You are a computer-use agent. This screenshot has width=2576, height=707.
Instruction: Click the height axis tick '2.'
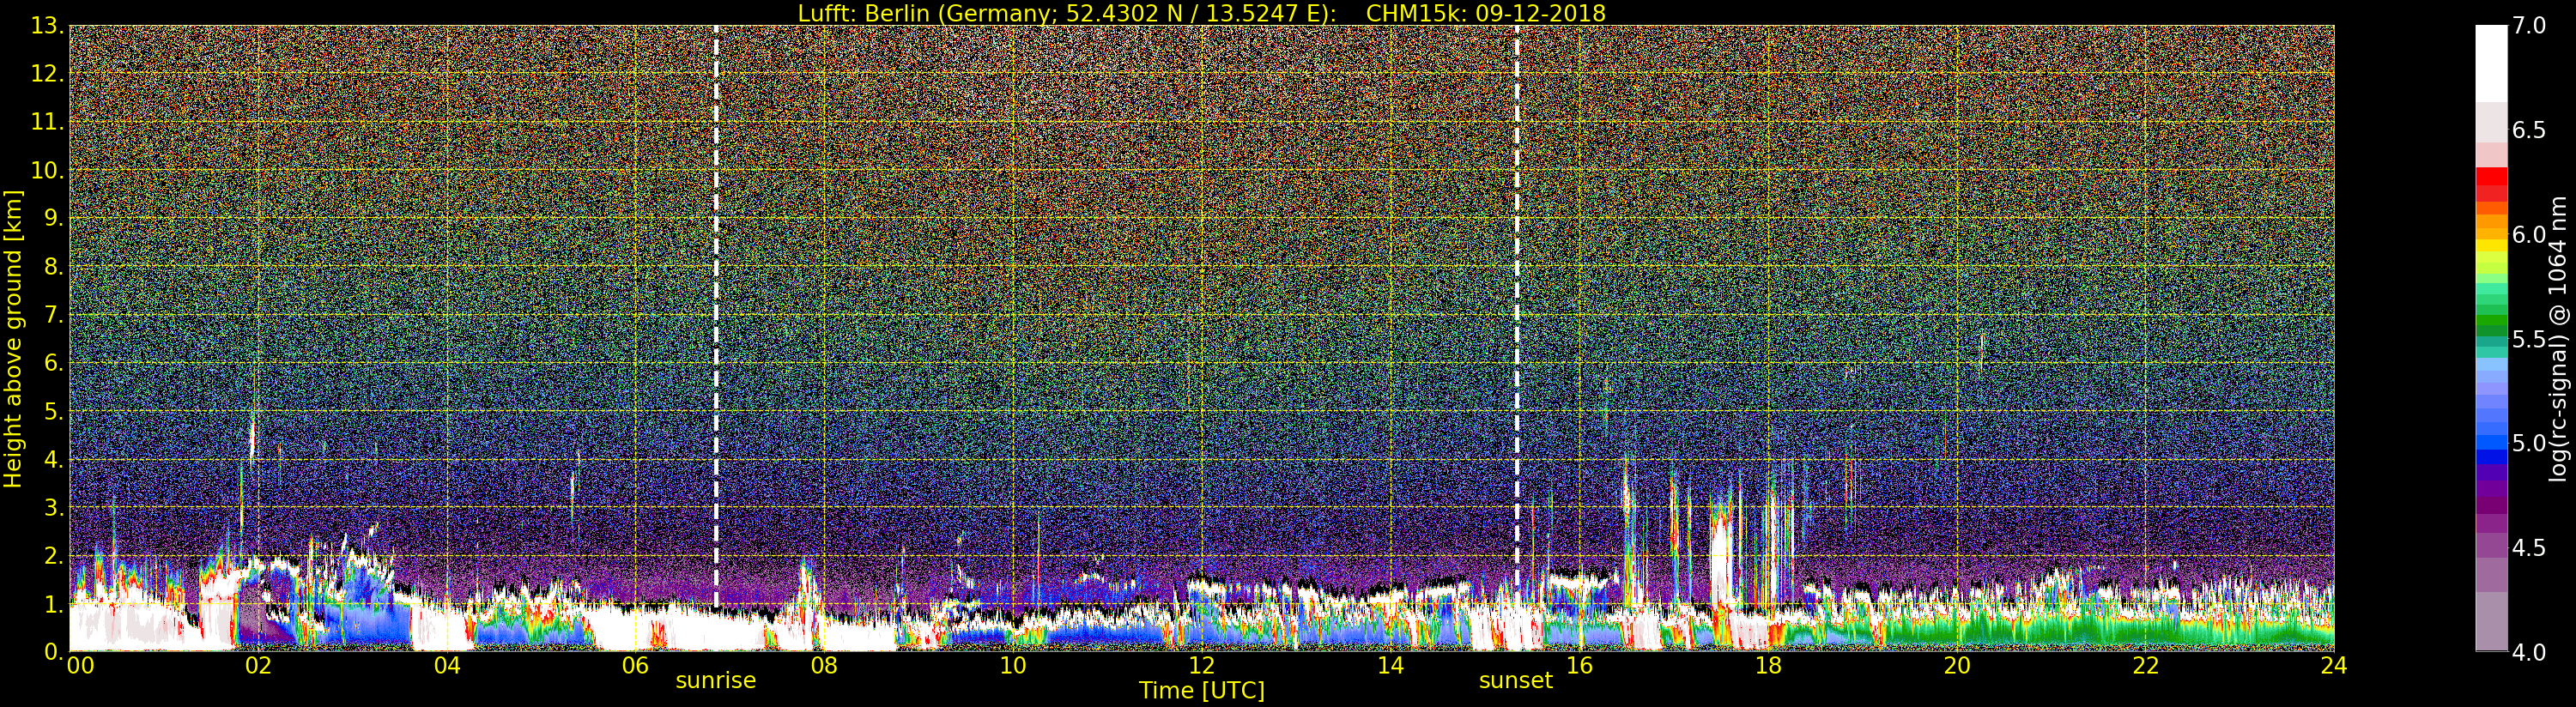tap(54, 556)
